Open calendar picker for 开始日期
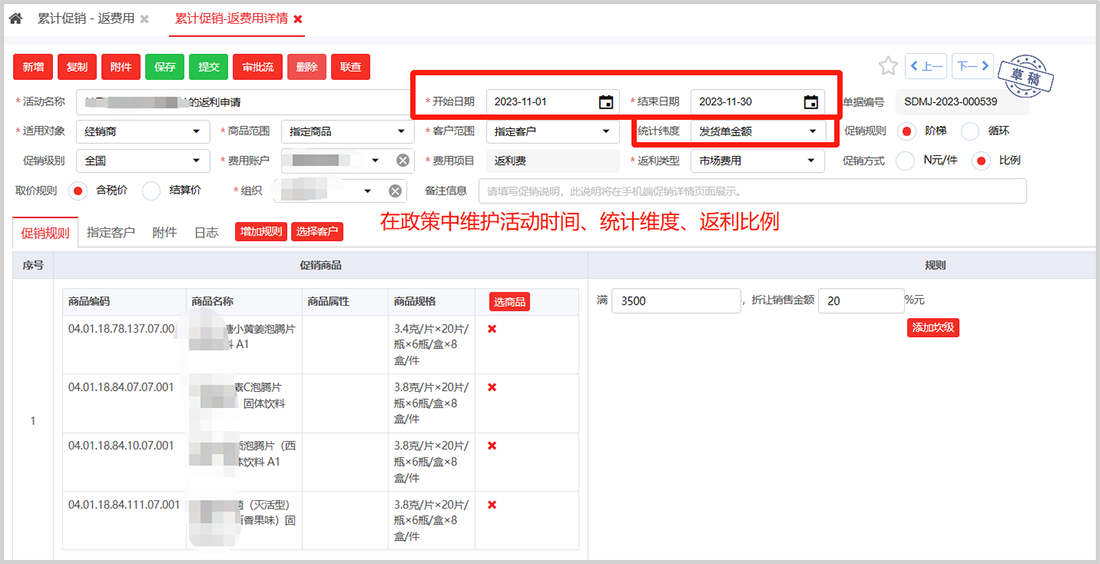The height and width of the screenshot is (564, 1100). 606,102
